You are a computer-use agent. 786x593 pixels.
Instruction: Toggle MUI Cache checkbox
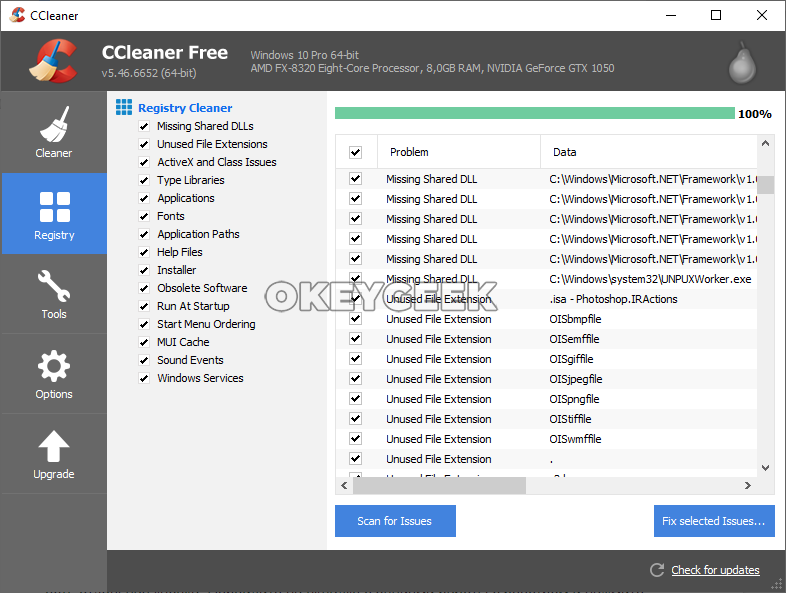point(144,343)
